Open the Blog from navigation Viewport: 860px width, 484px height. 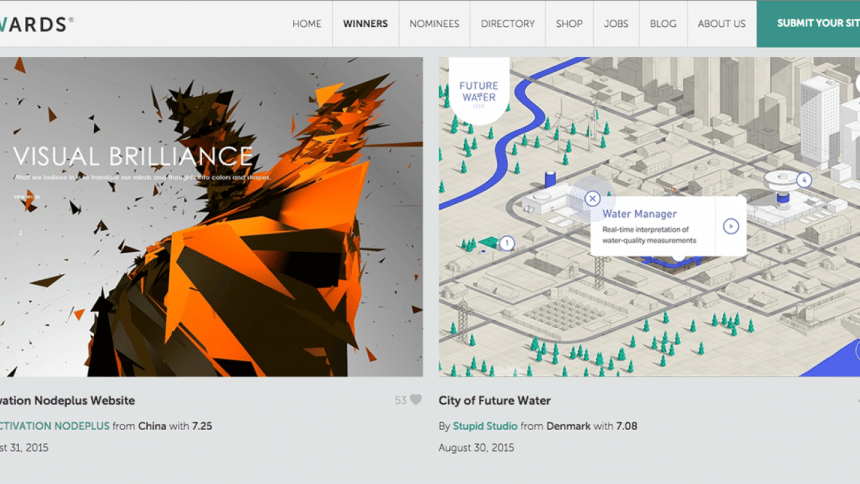[663, 24]
